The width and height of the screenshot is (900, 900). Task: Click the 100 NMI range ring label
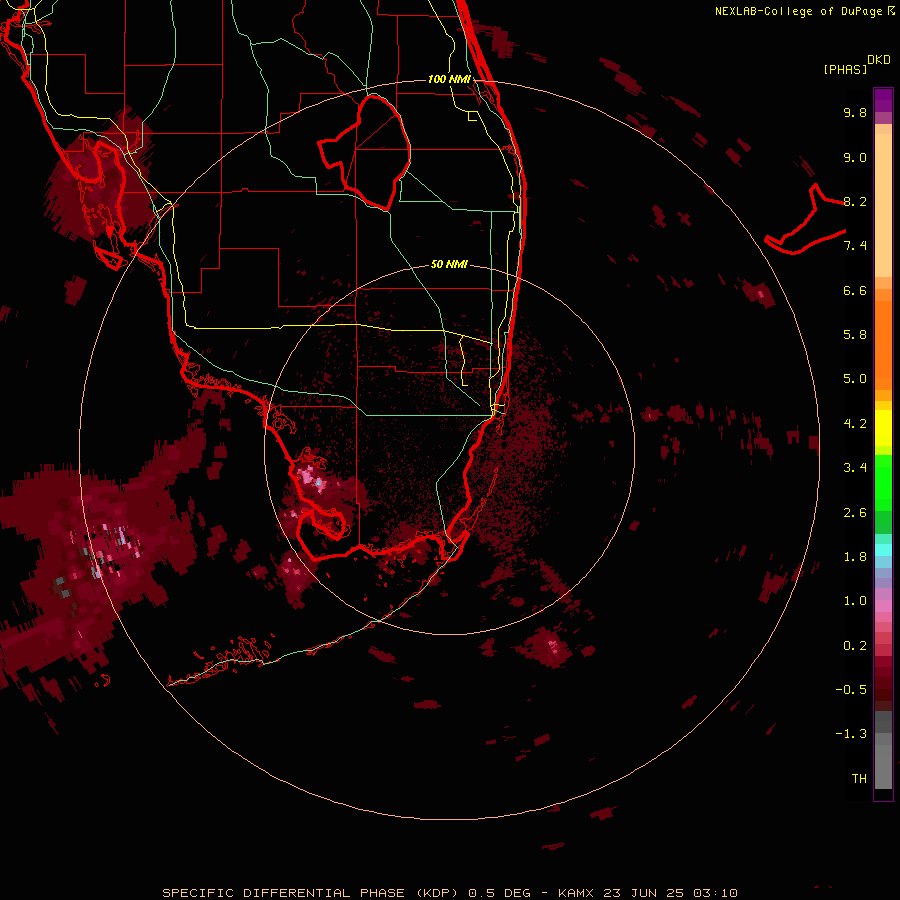[449, 79]
